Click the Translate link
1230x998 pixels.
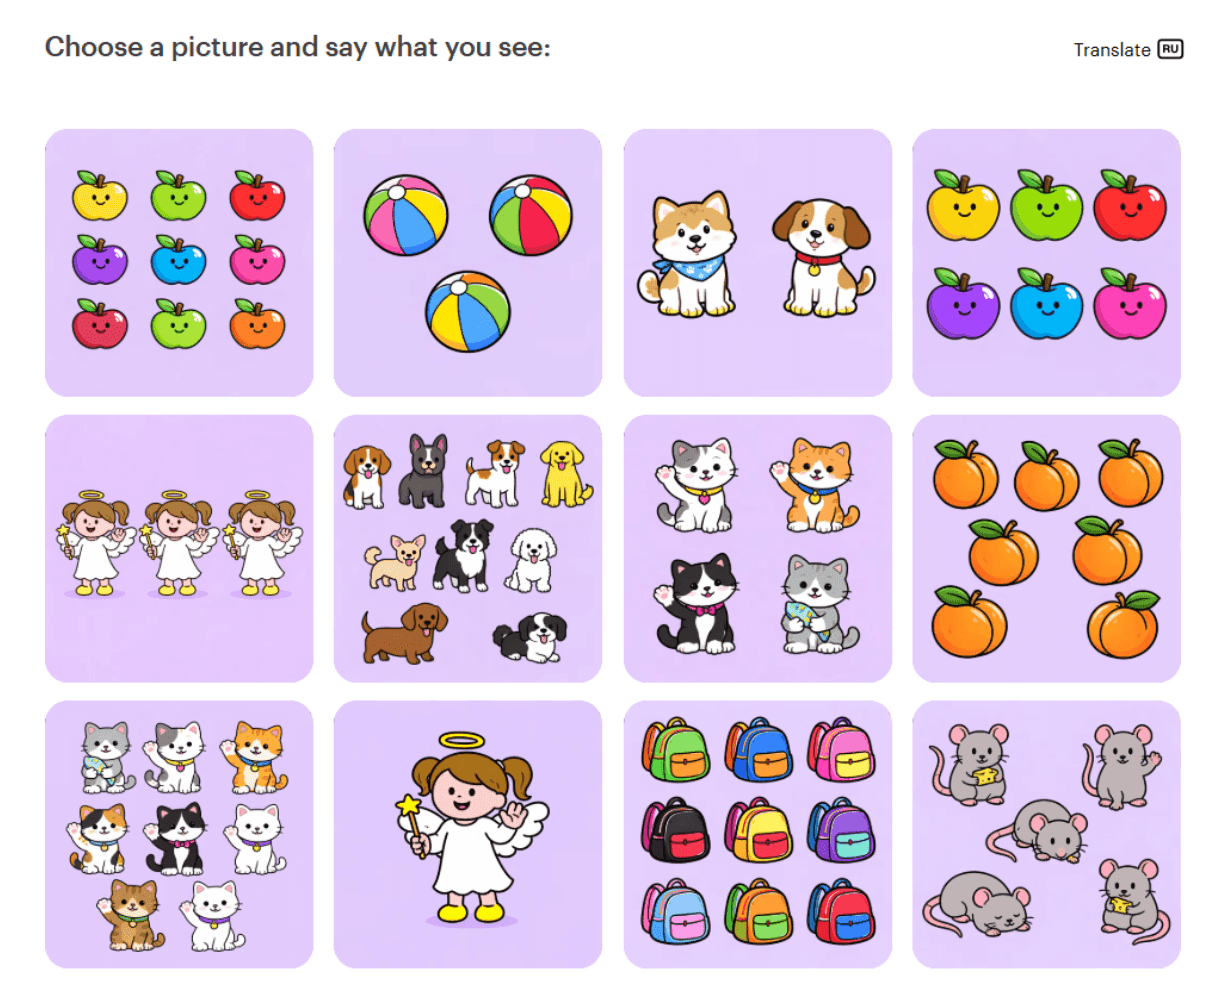click(1111, 50)
